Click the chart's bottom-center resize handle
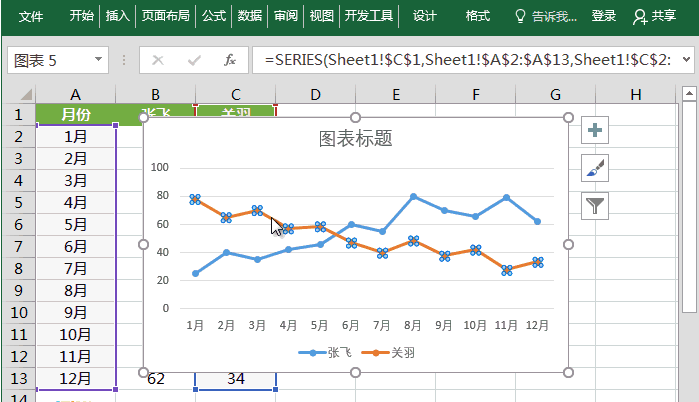This screenshot has width=699, height=402. click(355, 372)
